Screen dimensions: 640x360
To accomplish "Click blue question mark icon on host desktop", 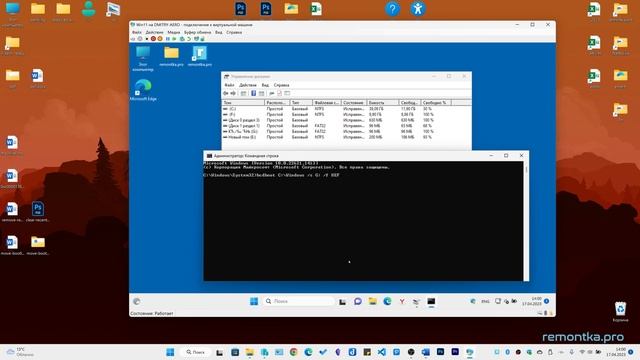I will 392,9.
